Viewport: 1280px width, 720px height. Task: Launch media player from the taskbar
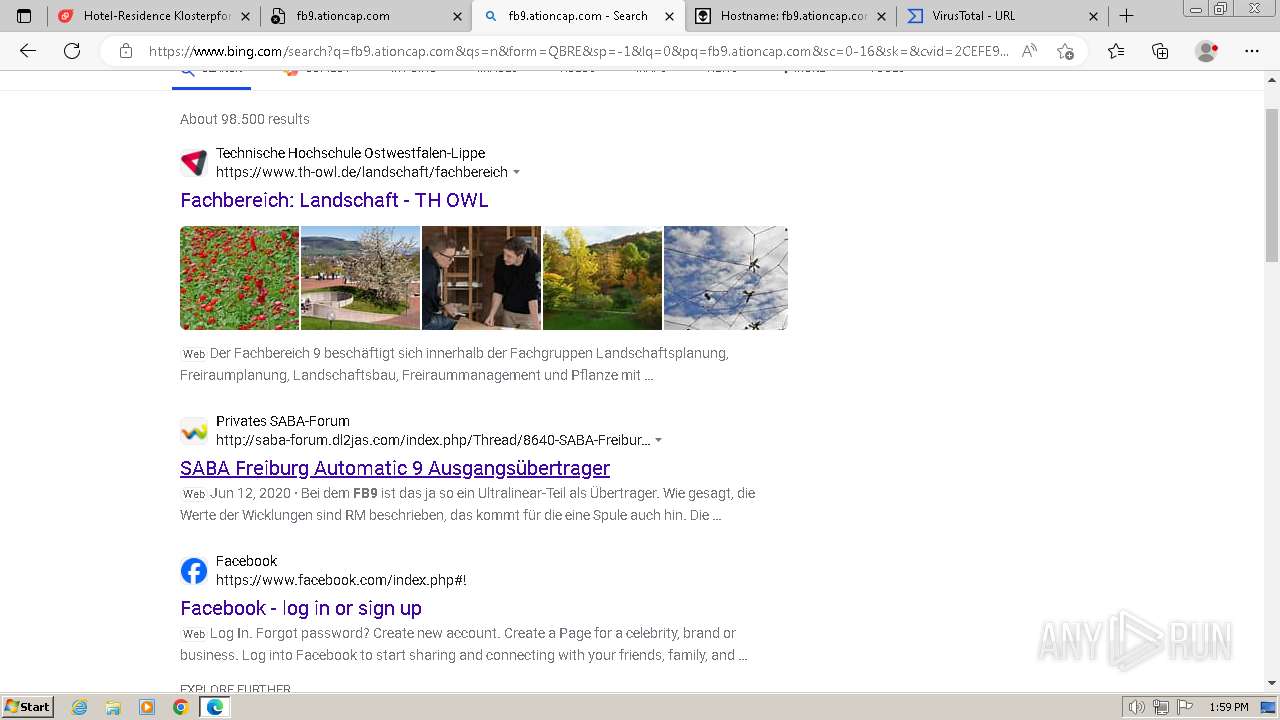(x=147, y=707)
